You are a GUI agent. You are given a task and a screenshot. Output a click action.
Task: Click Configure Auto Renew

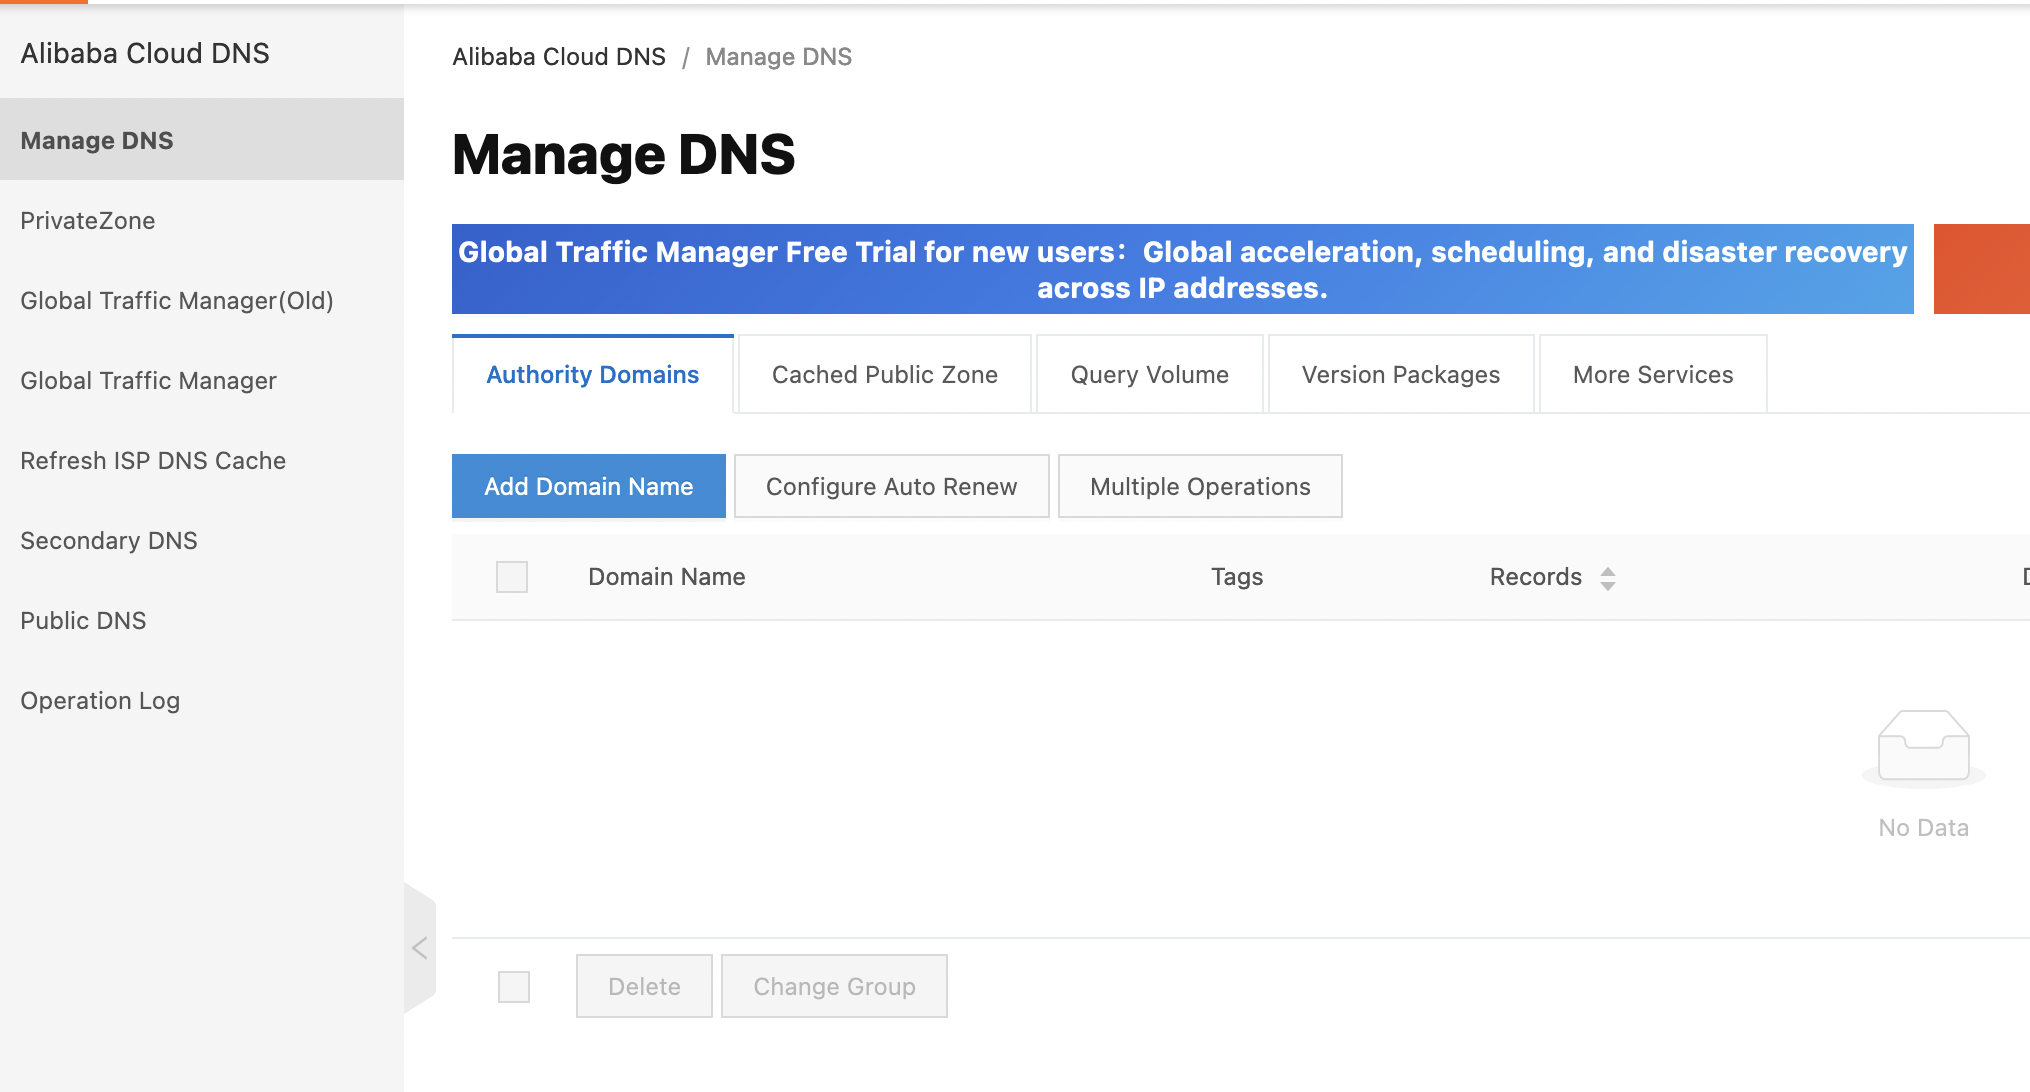pos(892,486)
